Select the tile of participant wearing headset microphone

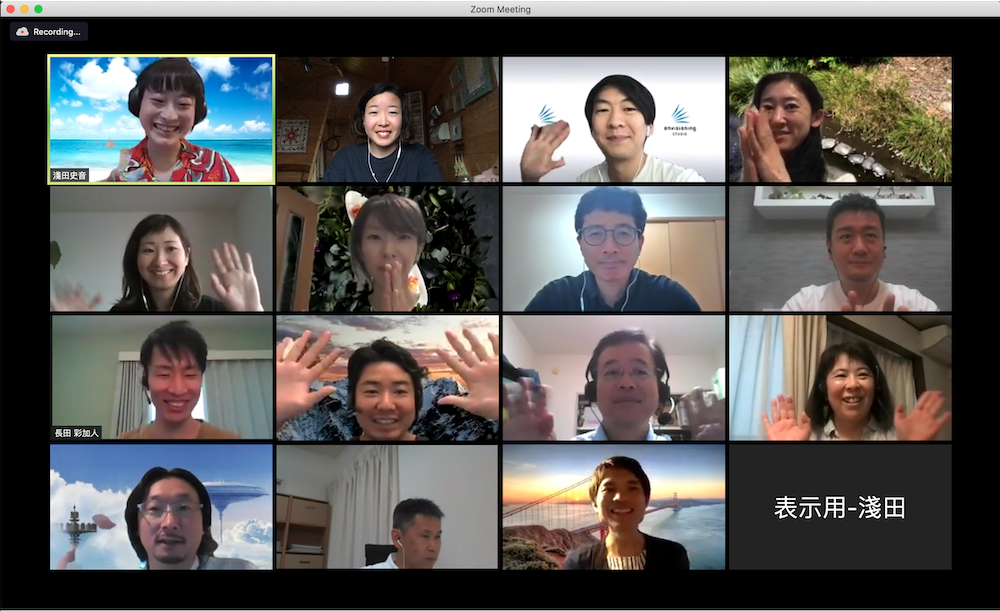pyautogui.click(x=613, y=378)
